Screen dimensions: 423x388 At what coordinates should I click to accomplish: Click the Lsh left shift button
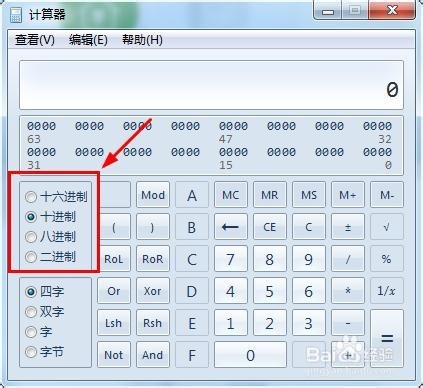(114, 323)
